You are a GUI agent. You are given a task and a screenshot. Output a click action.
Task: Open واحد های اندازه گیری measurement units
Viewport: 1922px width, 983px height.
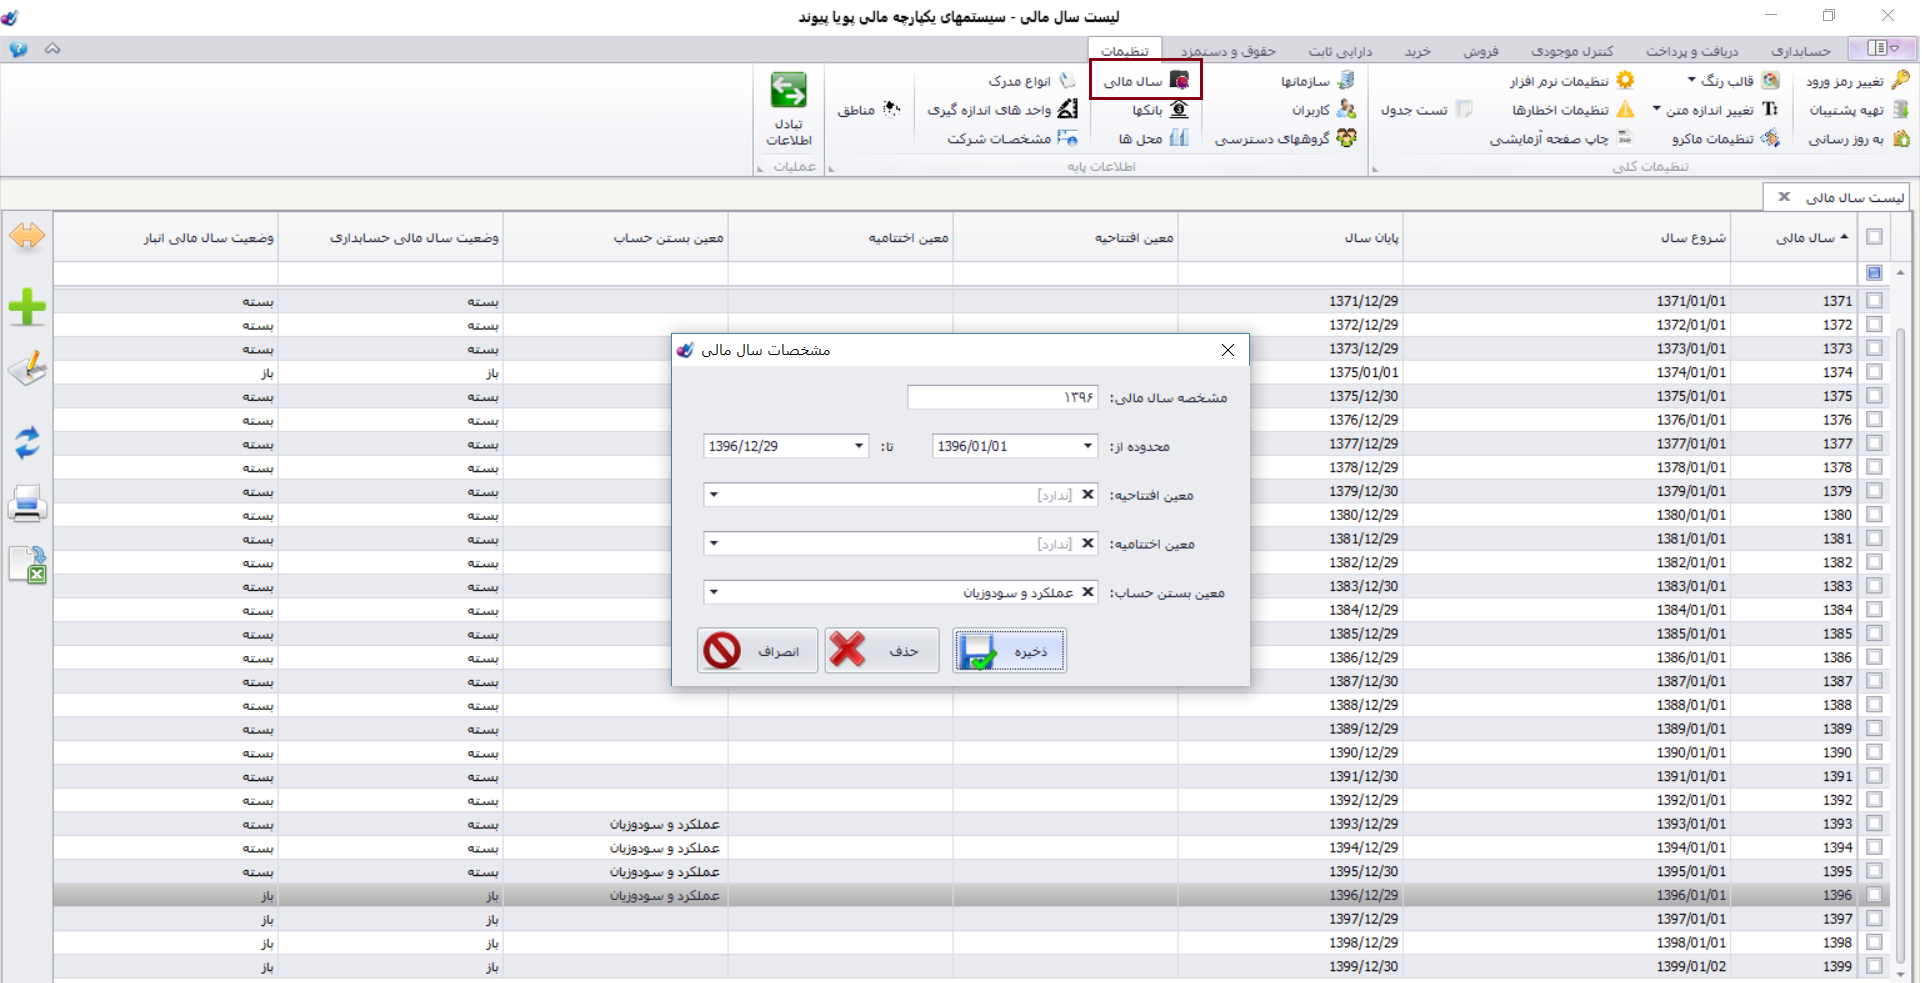tap(1002, 110)
